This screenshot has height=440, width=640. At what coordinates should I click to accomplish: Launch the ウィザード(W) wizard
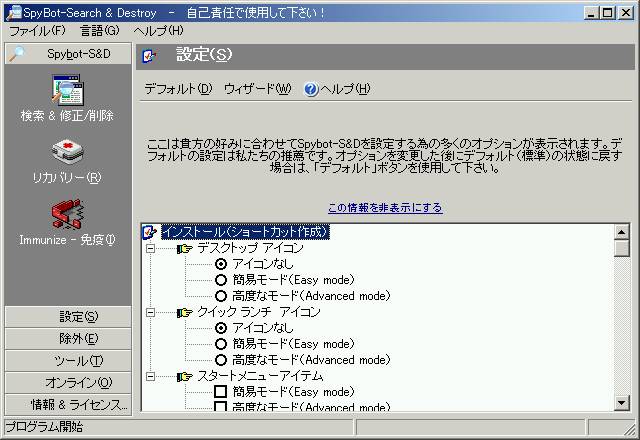coord(258,89)
